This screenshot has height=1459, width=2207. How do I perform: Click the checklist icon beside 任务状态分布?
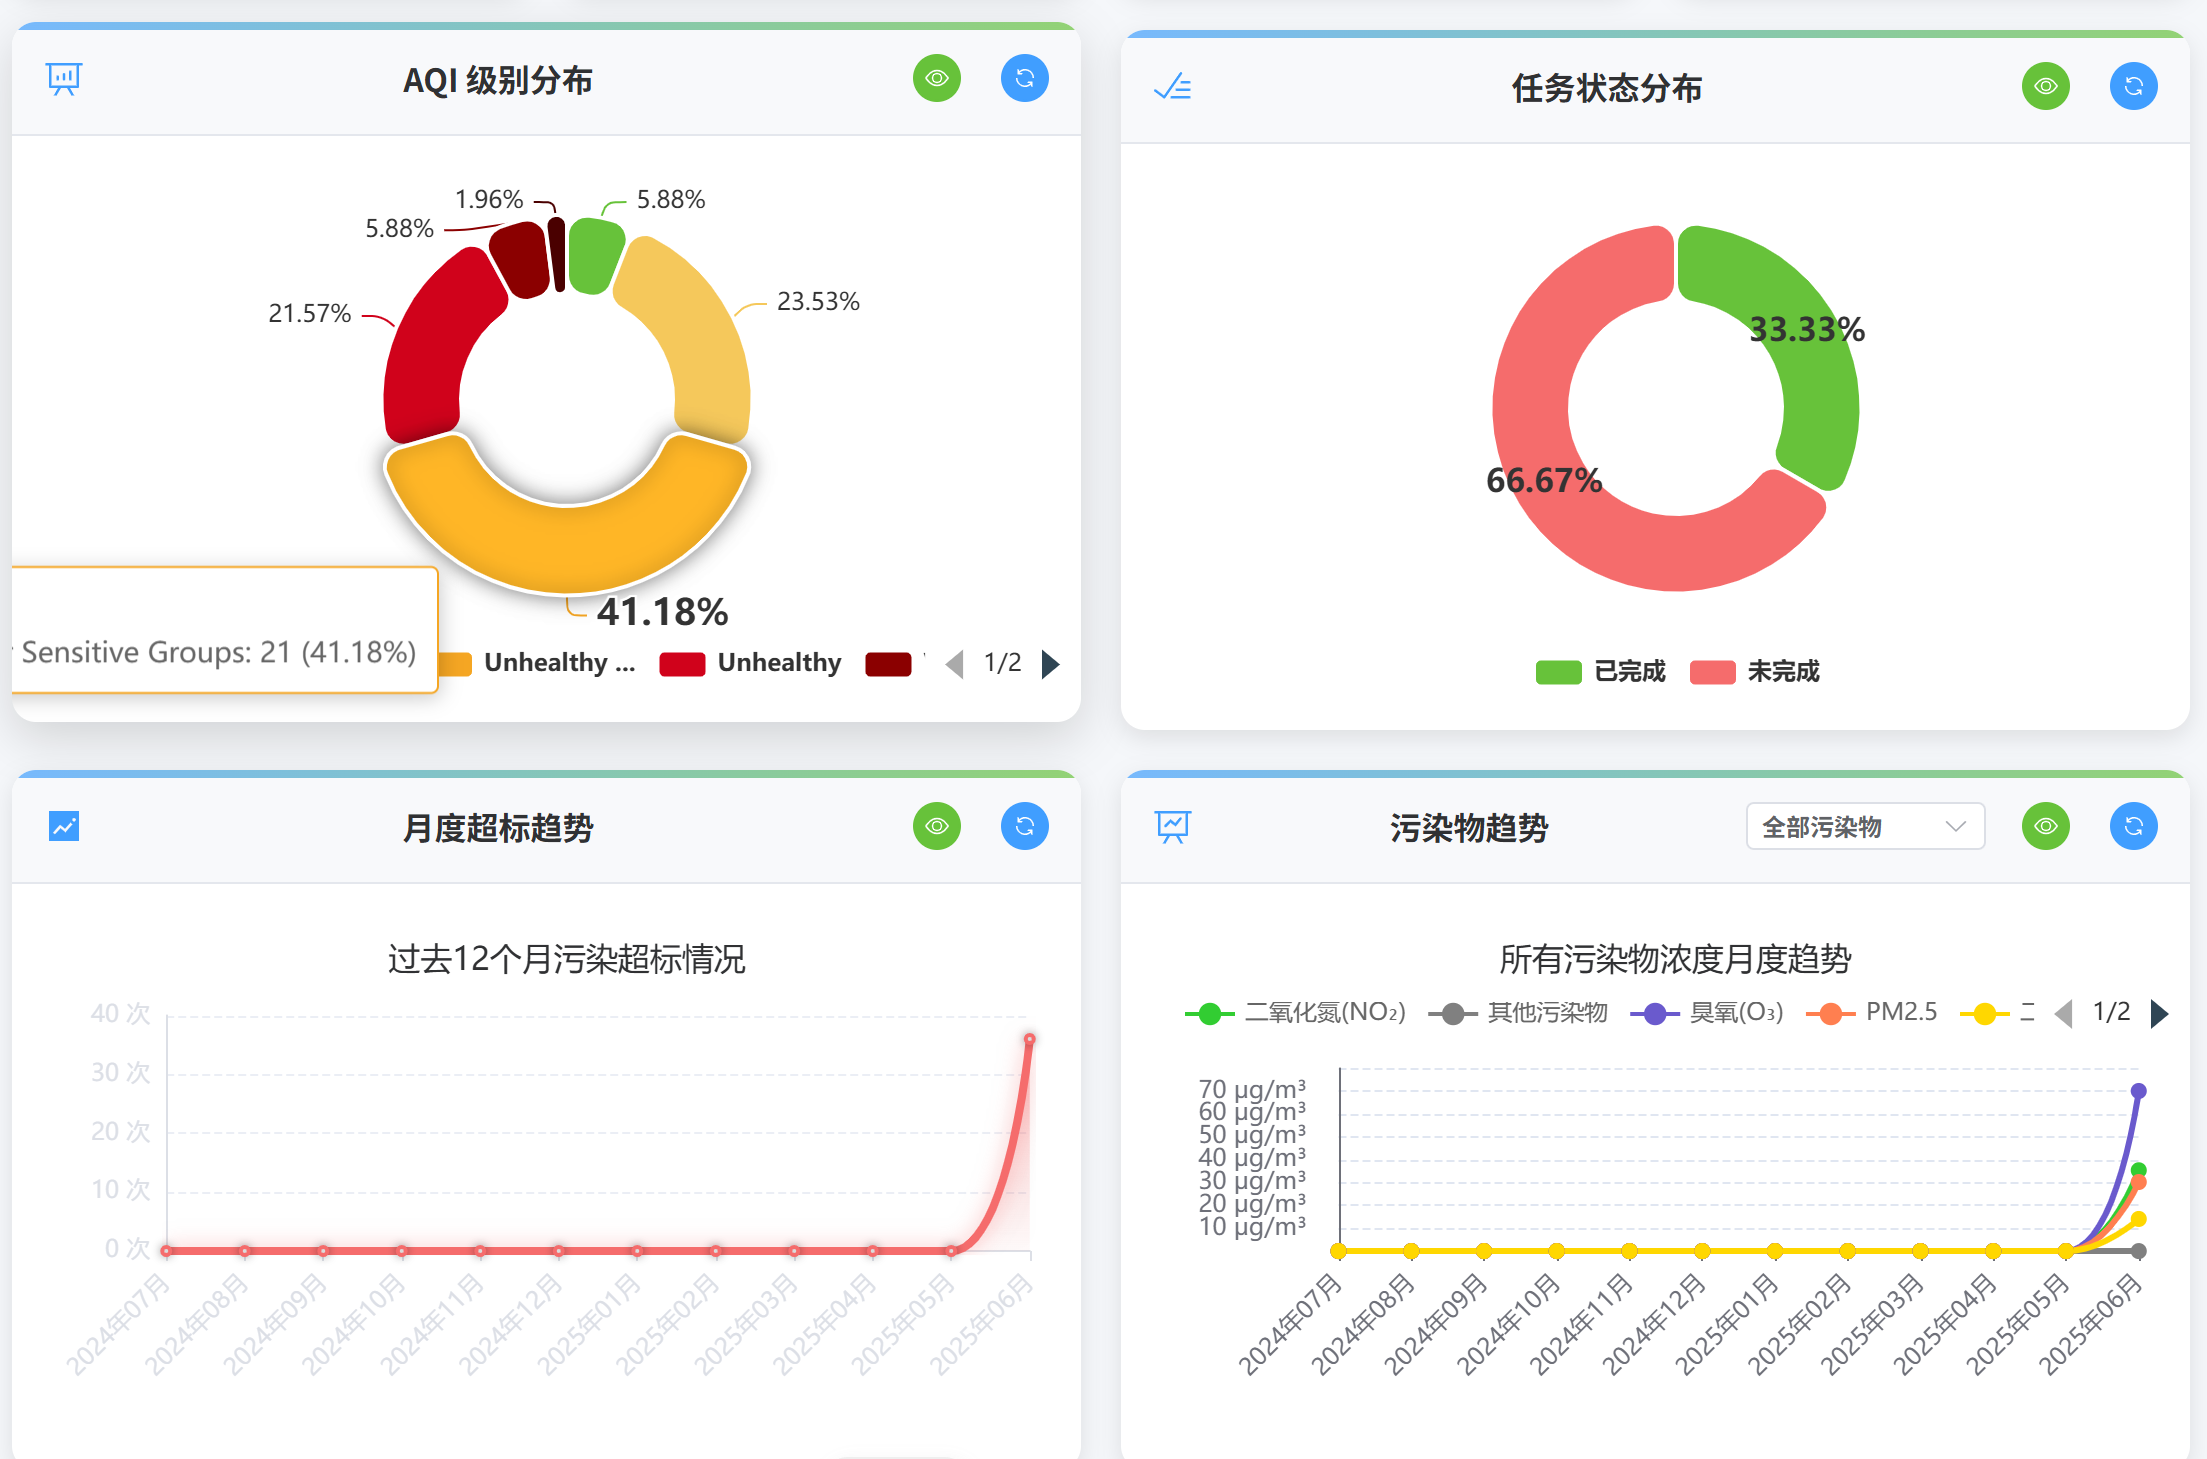(1172, 87)
